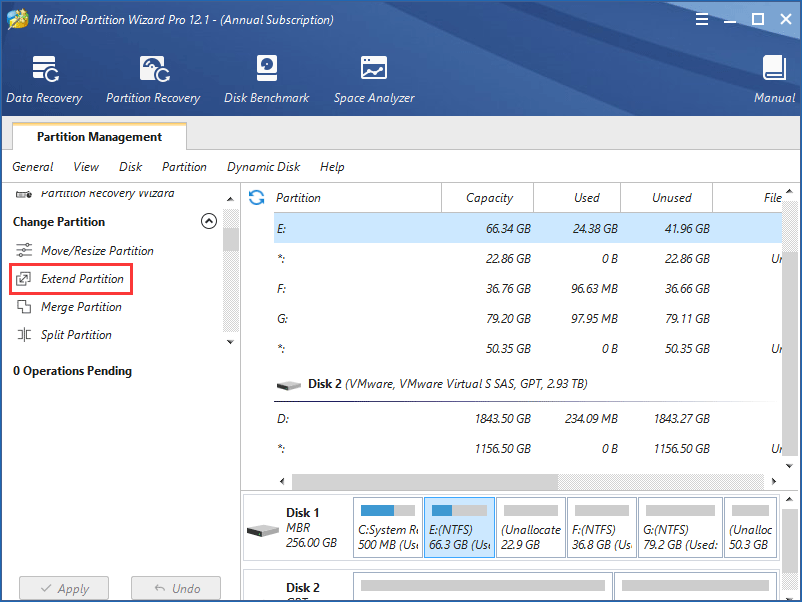The width and height of the screenshot is (802, 602).
Task: Select the E: NTFS block in Disk 1 map
Action: point(458,527)
